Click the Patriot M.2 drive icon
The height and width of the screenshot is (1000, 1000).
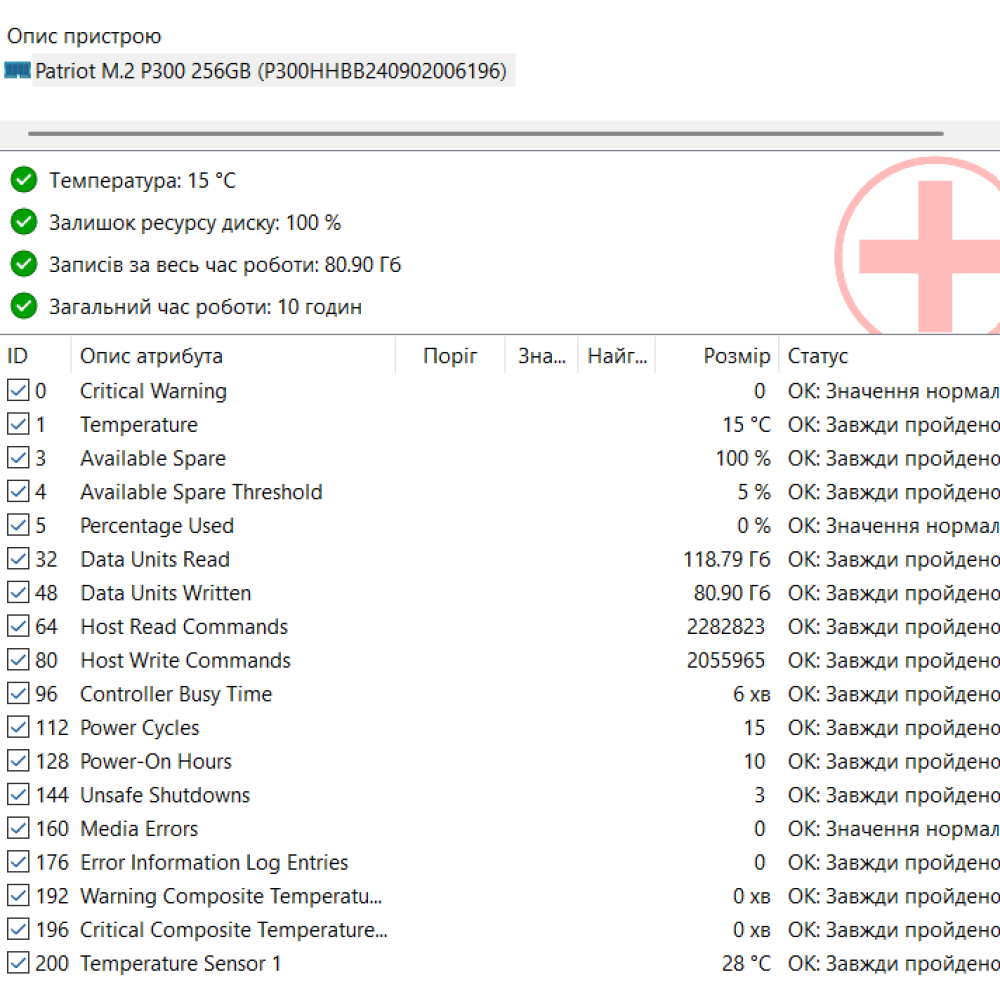click(17, 70)
